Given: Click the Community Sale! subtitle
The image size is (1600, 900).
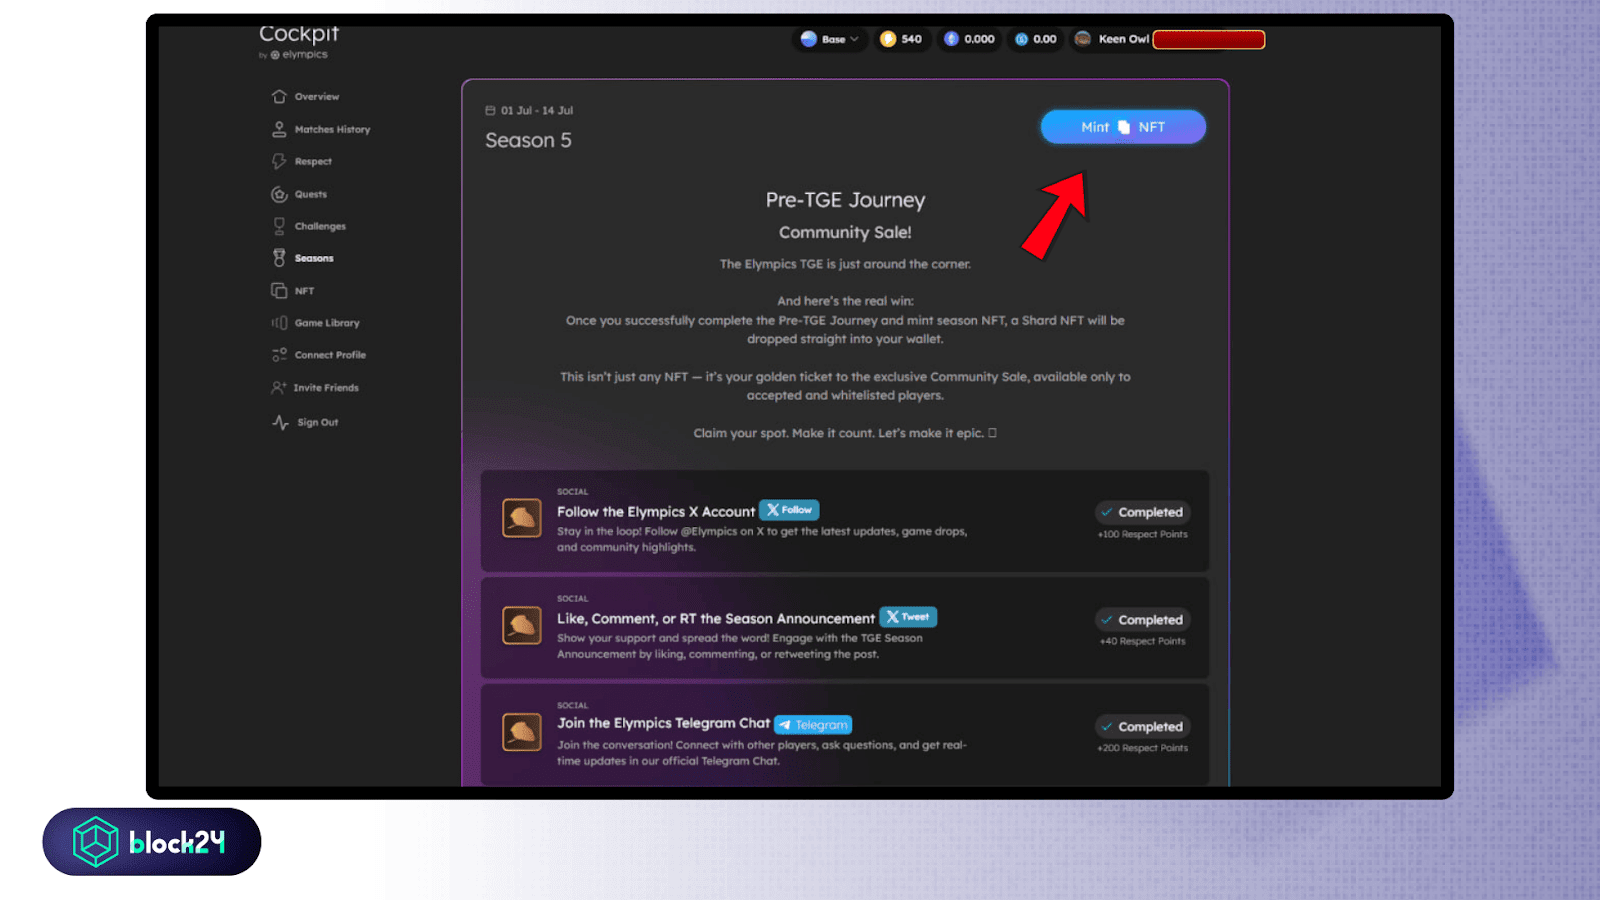Looking at the screenshot, I should [845, 232].
